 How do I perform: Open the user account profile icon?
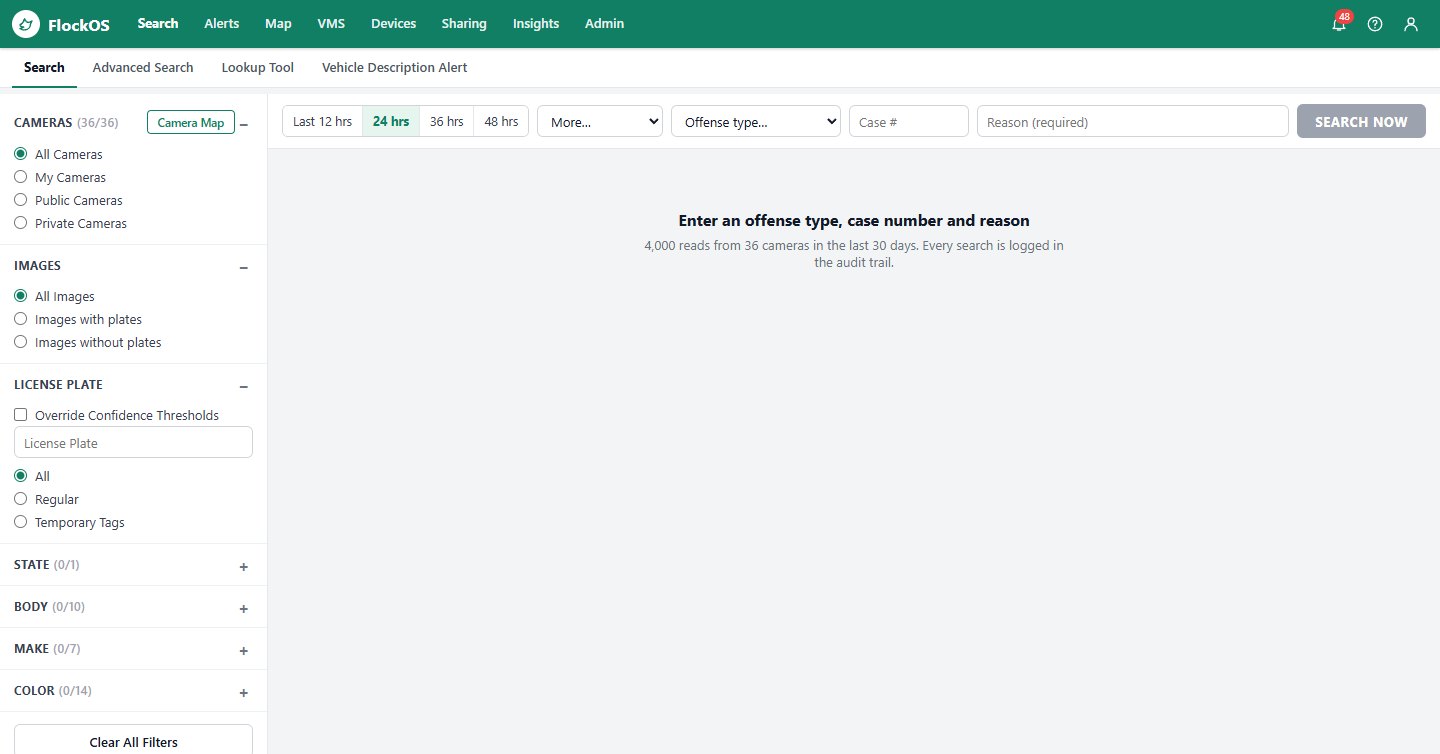(1411, 24)
